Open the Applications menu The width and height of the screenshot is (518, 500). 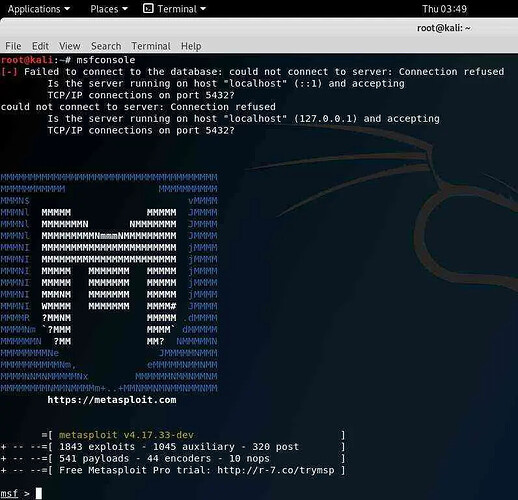tap(39, 9)
